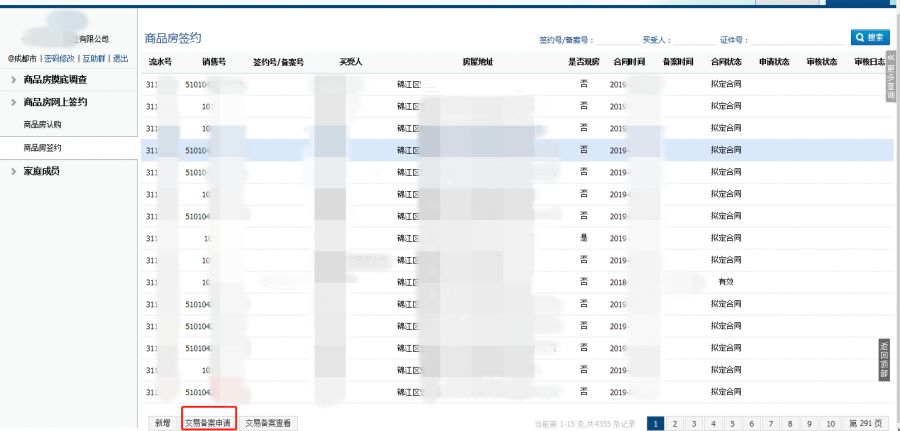Viewport: 900px width, 431px height.
Task: Go to page 2 in pagination
Action: (x=675, y=424)
